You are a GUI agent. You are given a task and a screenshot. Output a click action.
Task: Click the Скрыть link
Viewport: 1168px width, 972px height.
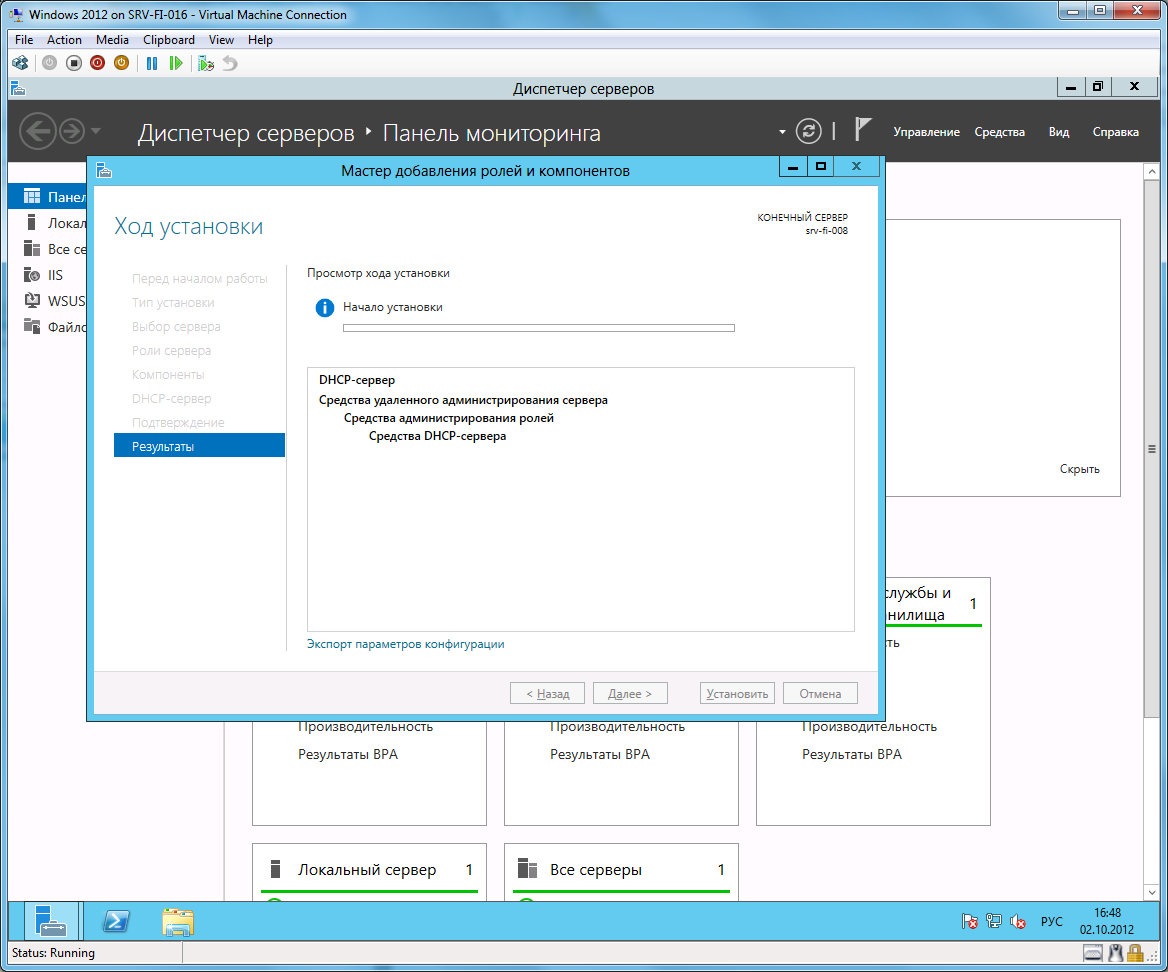coord(1079,469)
